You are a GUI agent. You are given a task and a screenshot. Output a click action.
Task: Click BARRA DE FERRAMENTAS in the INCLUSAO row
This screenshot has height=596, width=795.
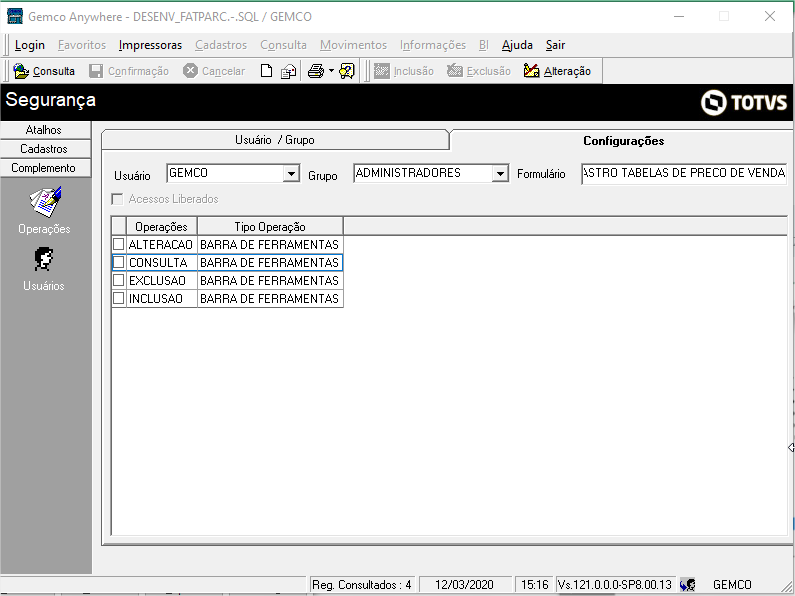pos(270,299)
